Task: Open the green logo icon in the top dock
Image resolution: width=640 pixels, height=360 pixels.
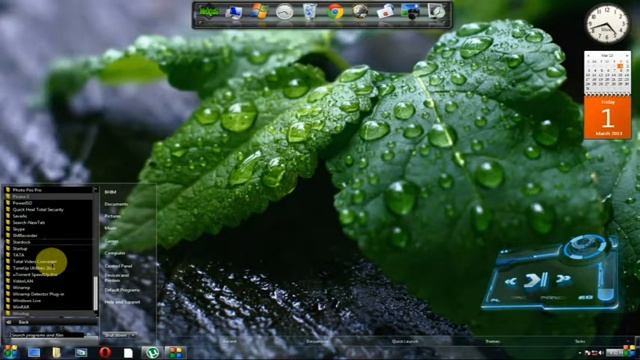Action: pos(209,13)
